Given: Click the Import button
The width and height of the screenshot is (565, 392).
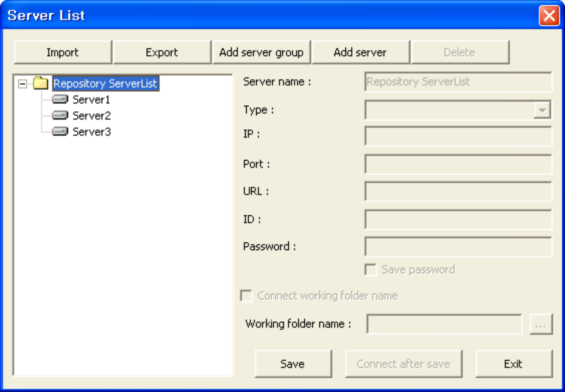Looking at the screenshot, I should 63,52.
